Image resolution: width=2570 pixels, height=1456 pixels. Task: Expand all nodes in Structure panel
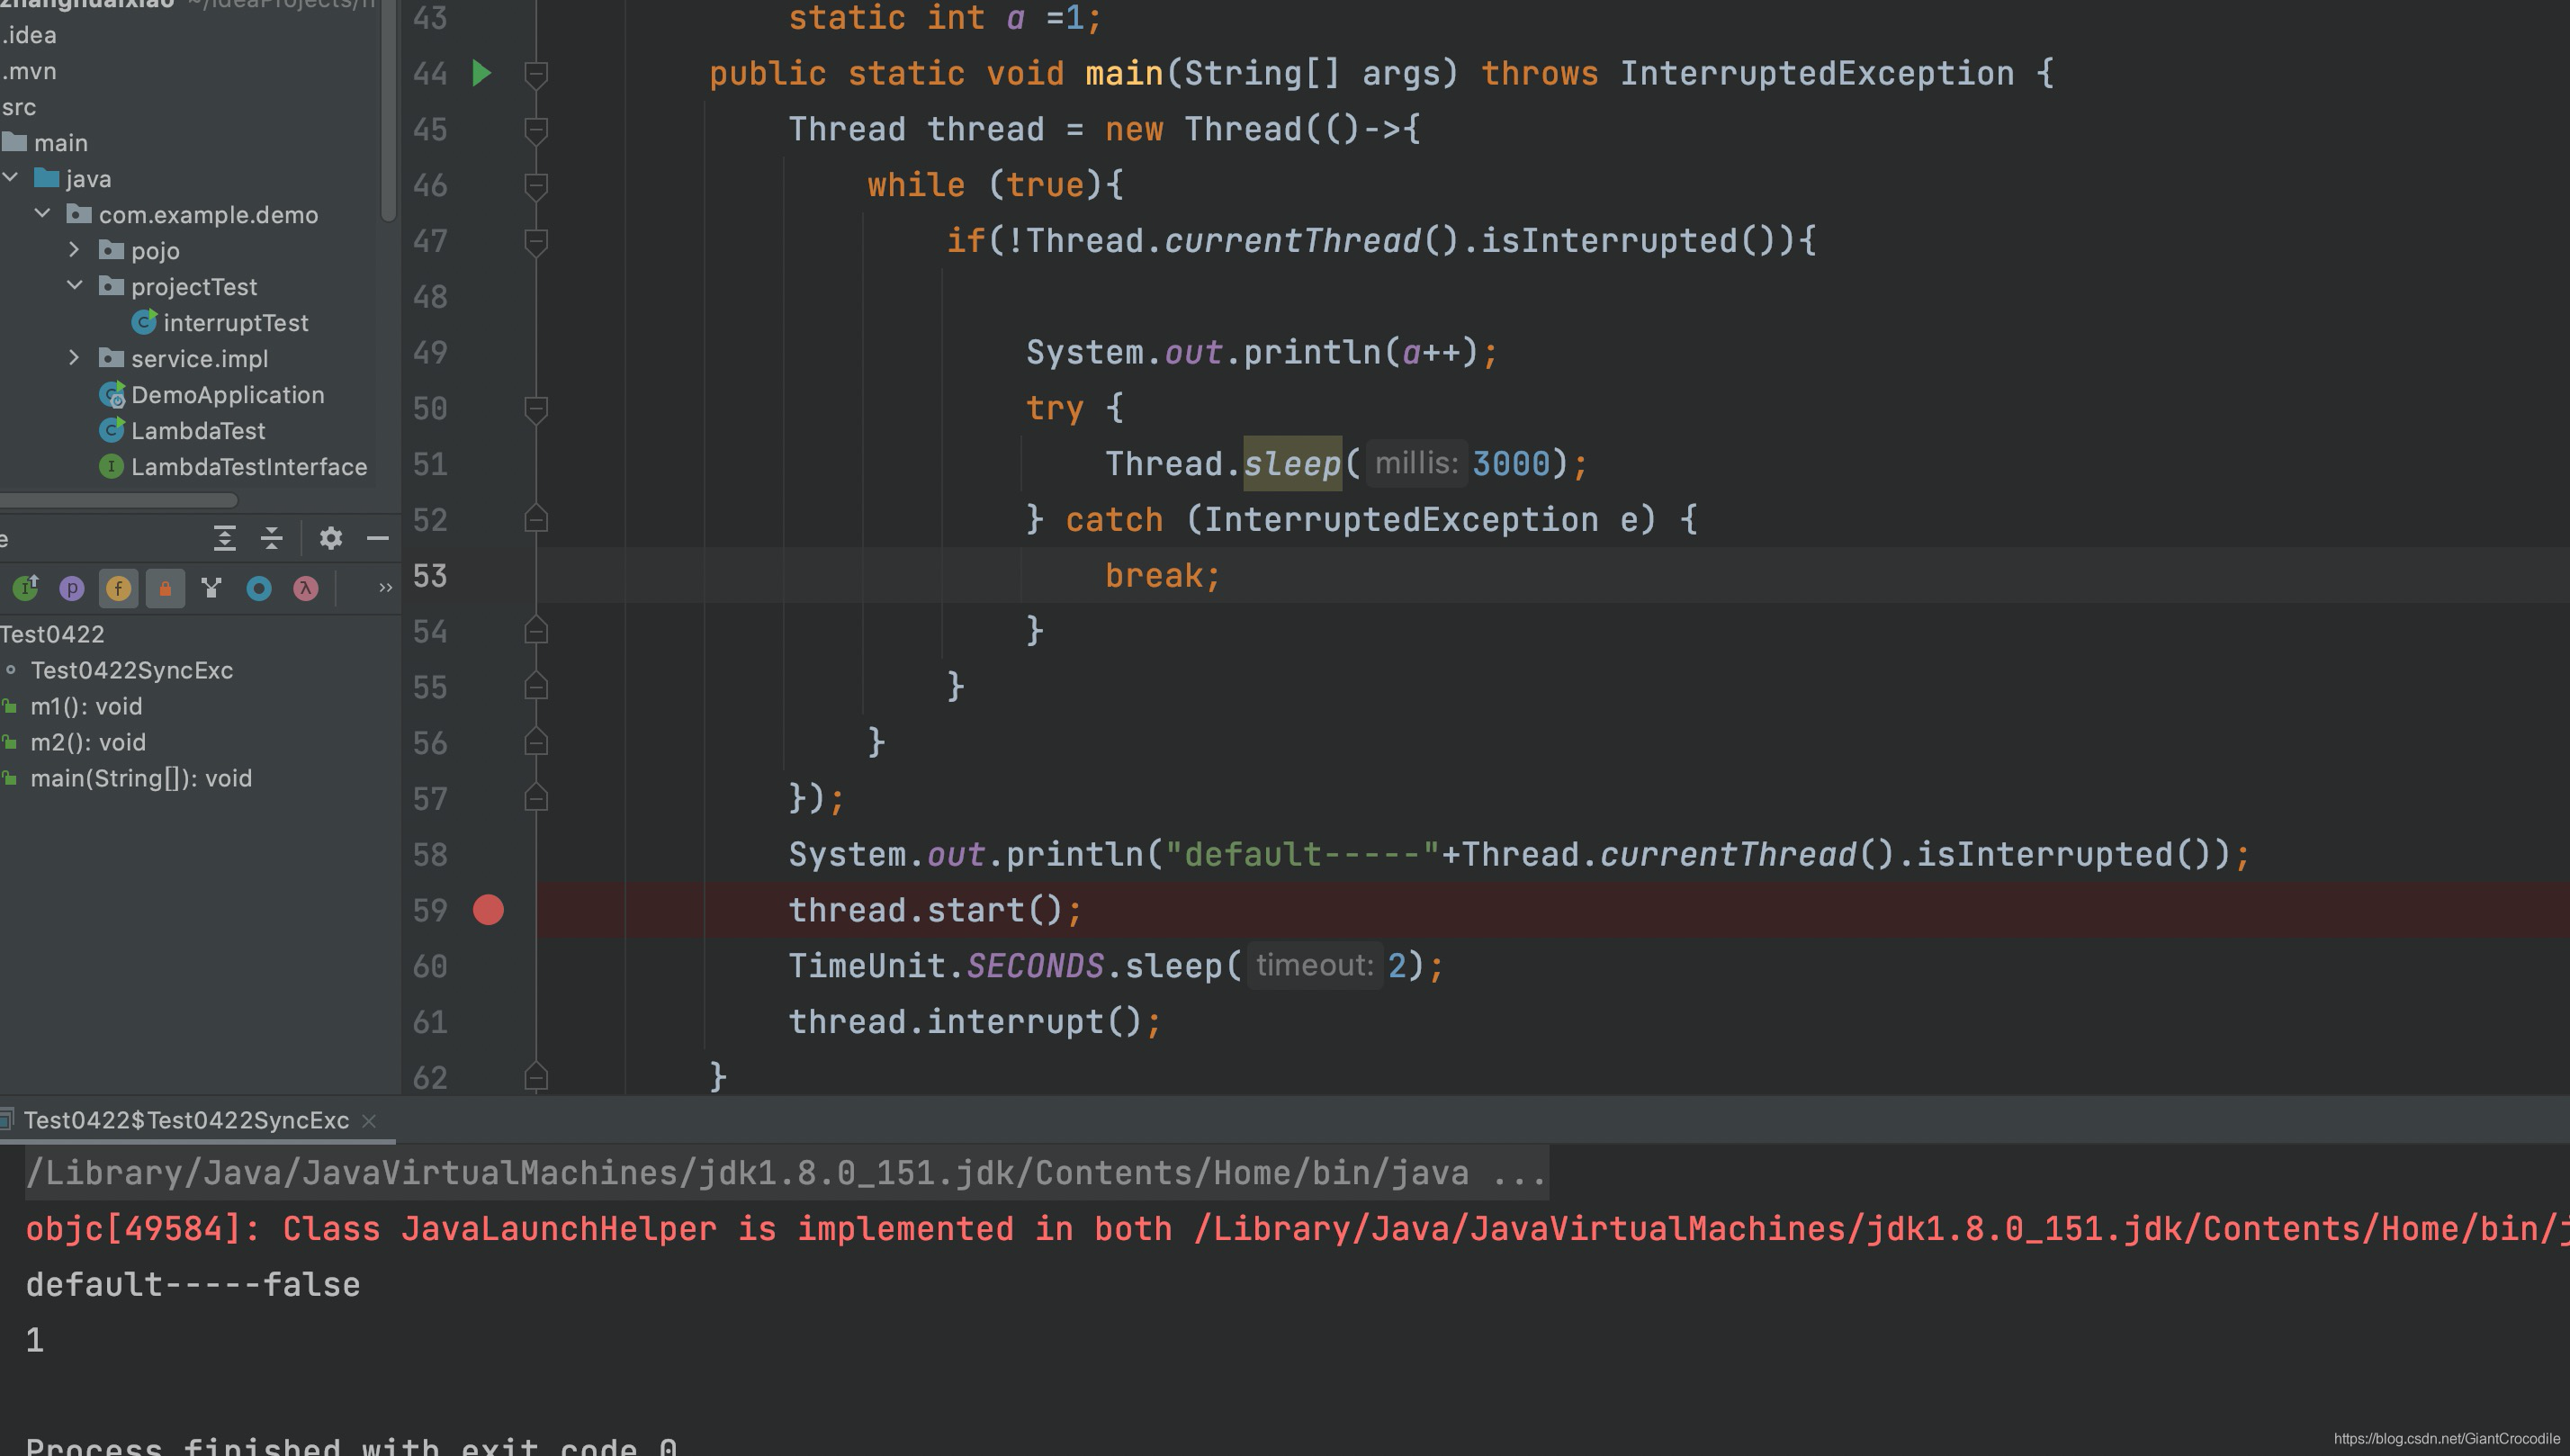pos(224,538)
